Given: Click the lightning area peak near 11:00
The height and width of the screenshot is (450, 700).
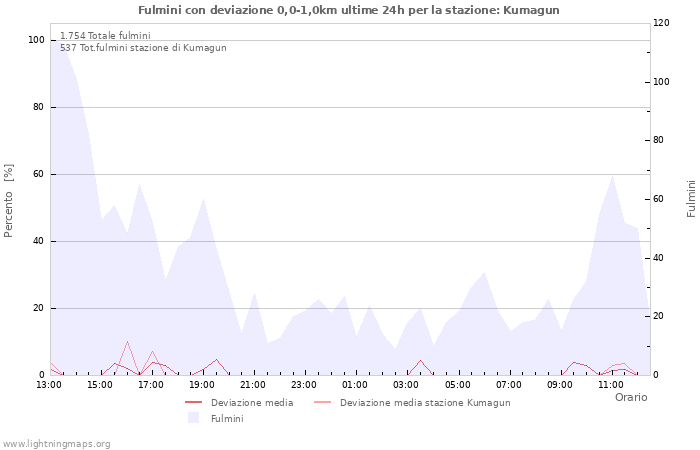Looking at the screenshot, I should [x=612, y=176].
